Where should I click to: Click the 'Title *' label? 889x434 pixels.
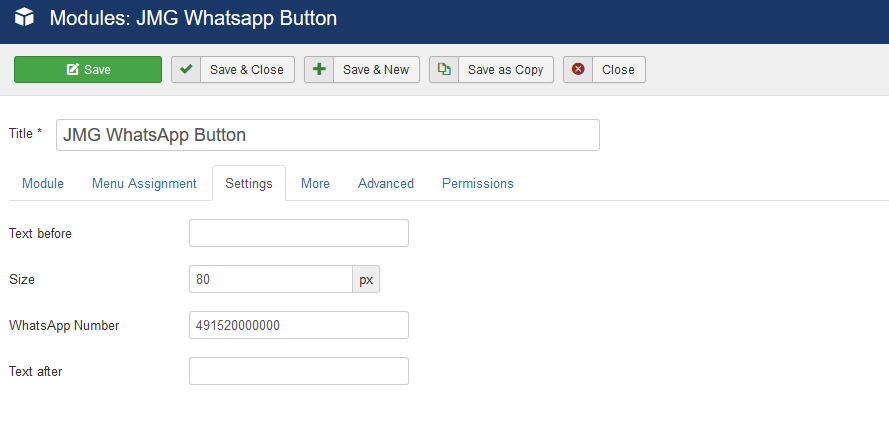click(x=26, y=133)
